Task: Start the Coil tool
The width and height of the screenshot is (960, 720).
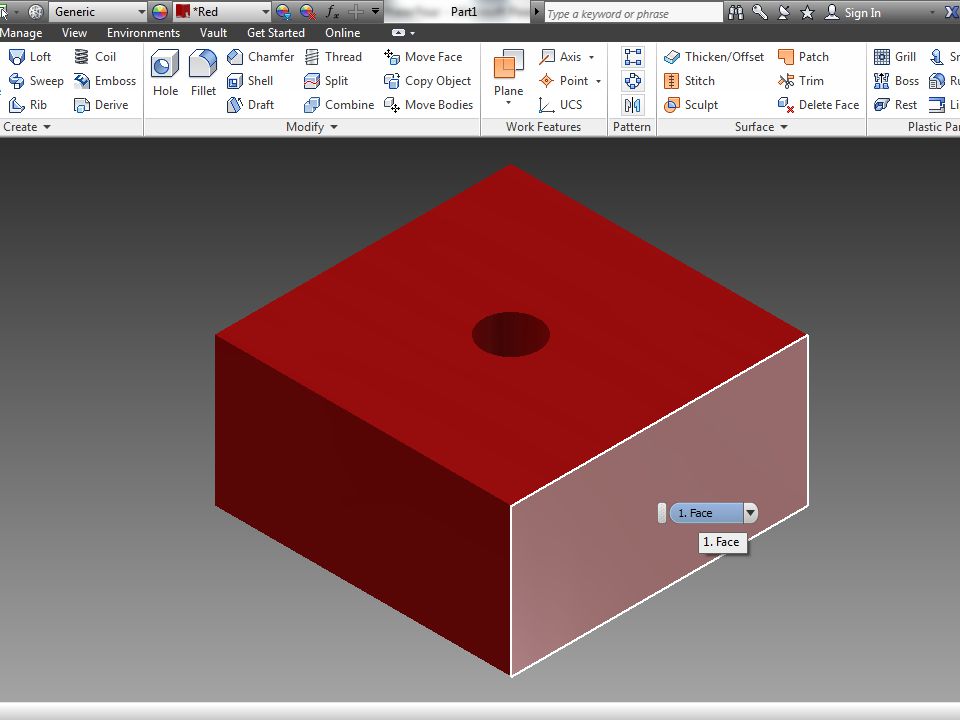Action: [95, 57]
